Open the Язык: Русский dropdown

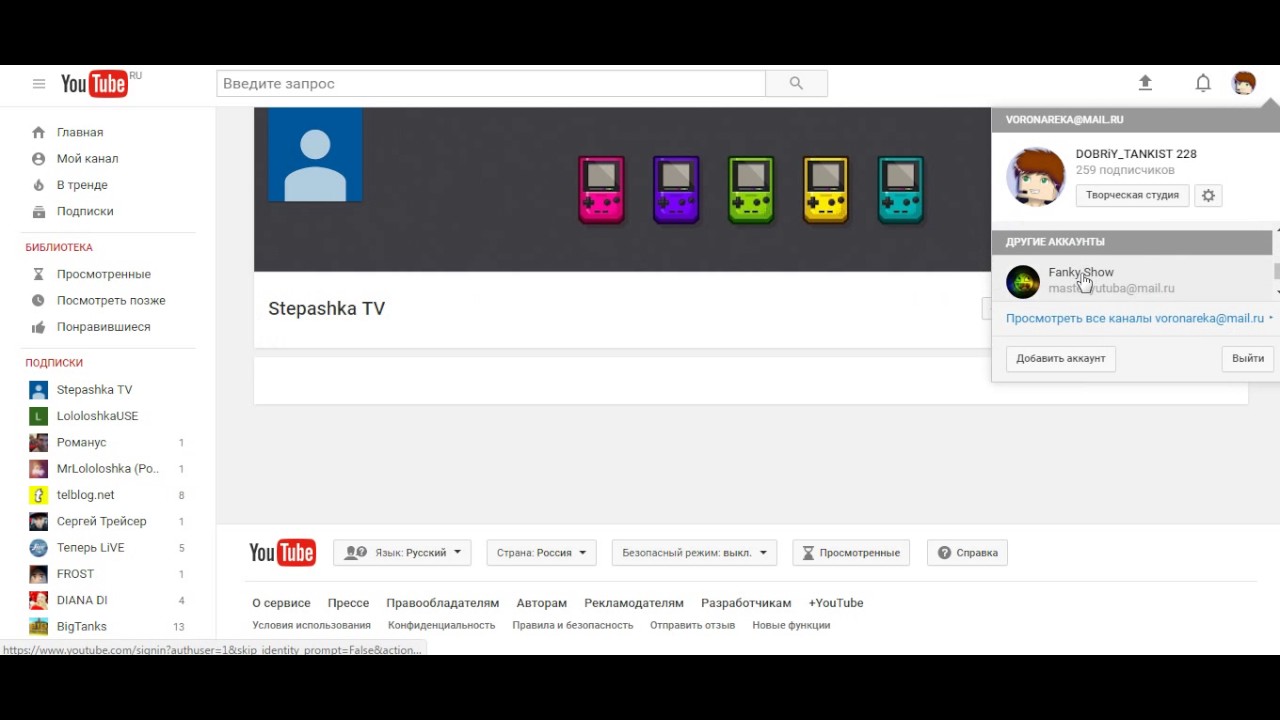point(403,552)
